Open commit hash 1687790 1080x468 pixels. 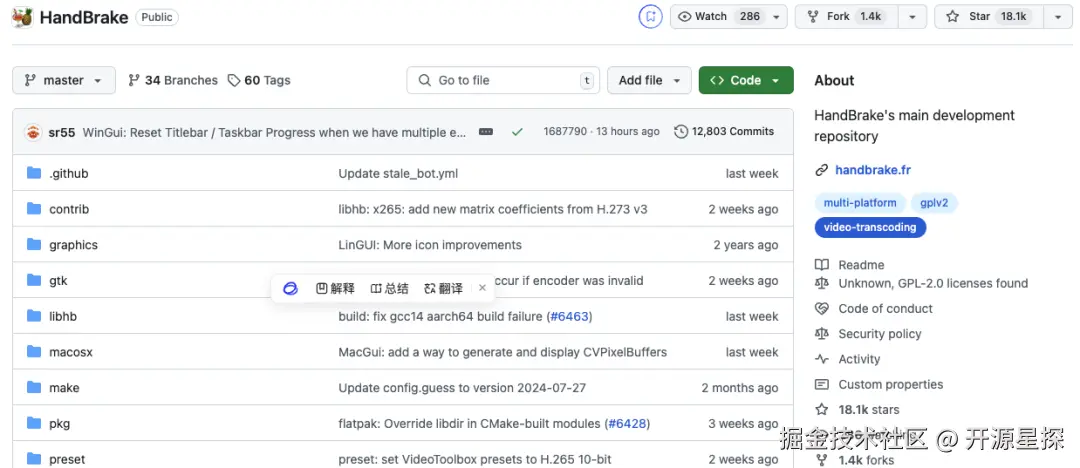[x=565, y=132]
